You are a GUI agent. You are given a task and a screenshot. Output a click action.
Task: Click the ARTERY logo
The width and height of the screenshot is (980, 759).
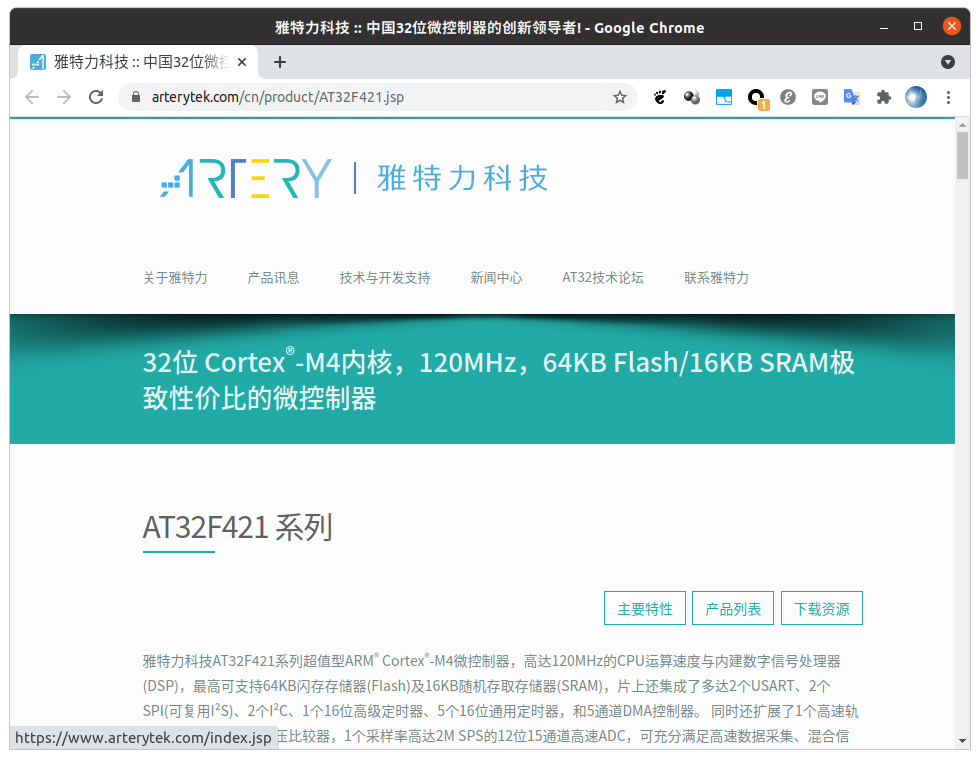246,178
